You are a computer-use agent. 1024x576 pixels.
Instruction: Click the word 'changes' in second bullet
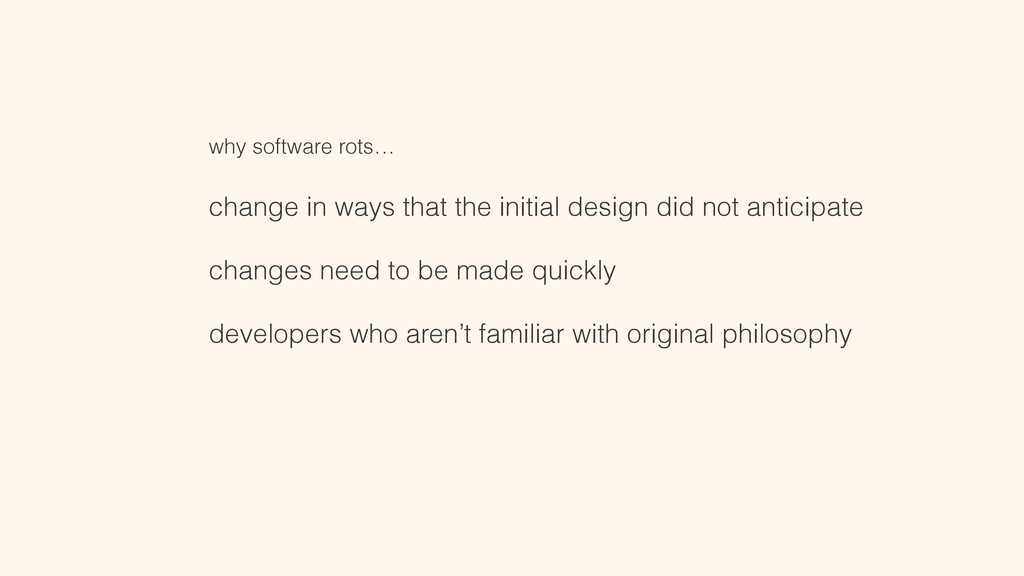click(260, 271)
